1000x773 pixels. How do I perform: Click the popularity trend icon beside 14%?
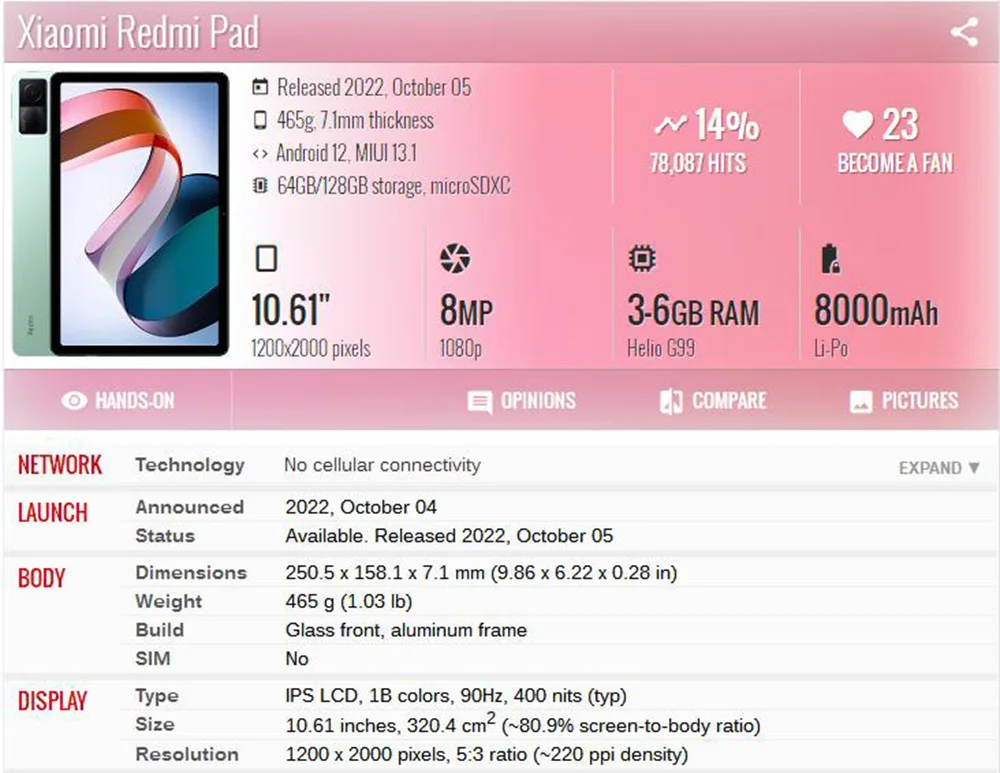(x=671, y=124)
